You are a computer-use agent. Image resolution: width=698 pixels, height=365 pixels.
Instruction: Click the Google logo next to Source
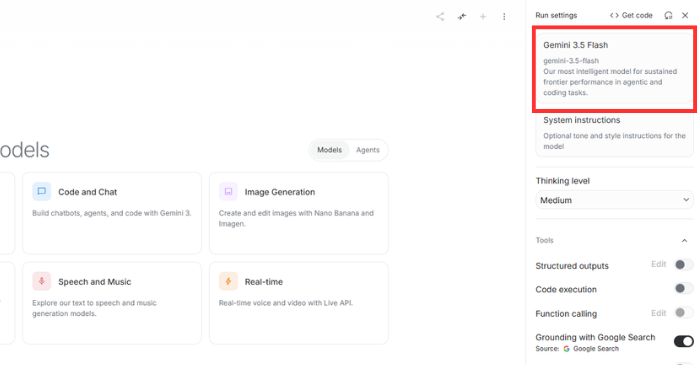click(x=567, y=349)
